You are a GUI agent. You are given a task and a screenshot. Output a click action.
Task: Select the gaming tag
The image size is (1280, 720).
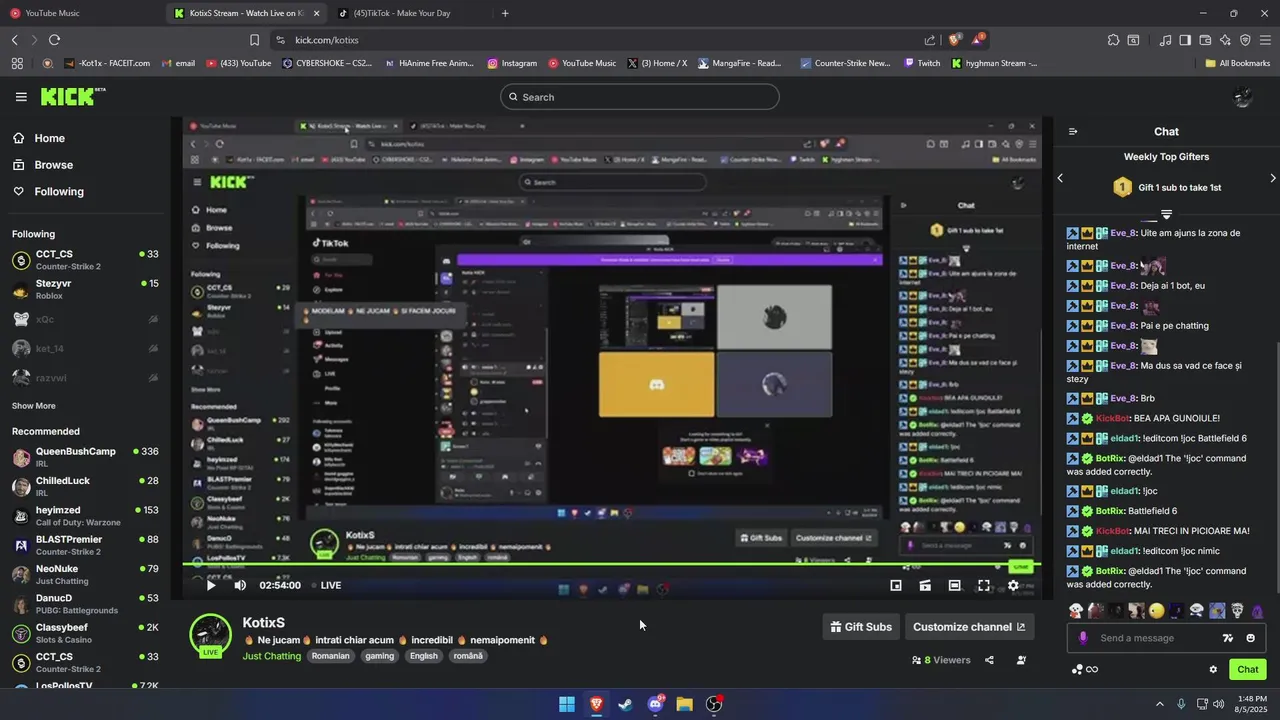(379, 656)
